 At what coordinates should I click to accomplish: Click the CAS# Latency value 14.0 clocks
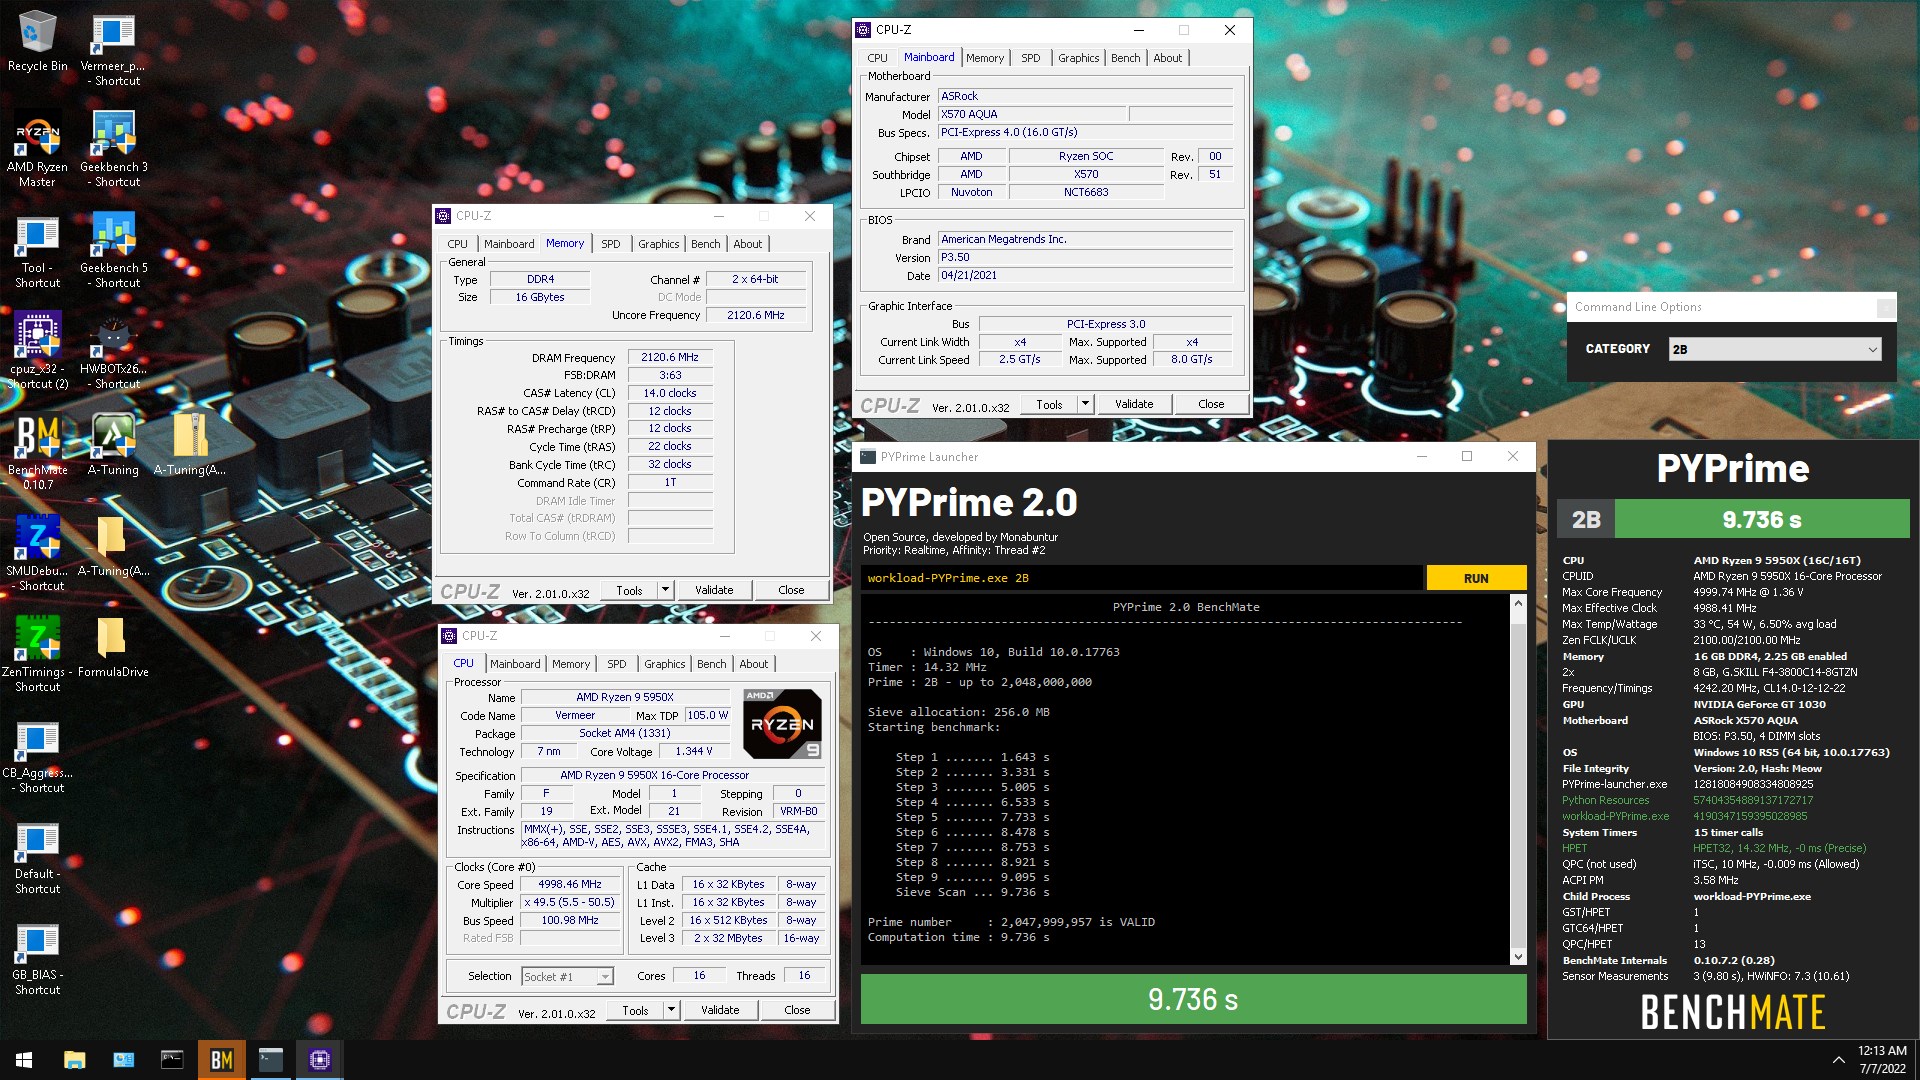670,393
